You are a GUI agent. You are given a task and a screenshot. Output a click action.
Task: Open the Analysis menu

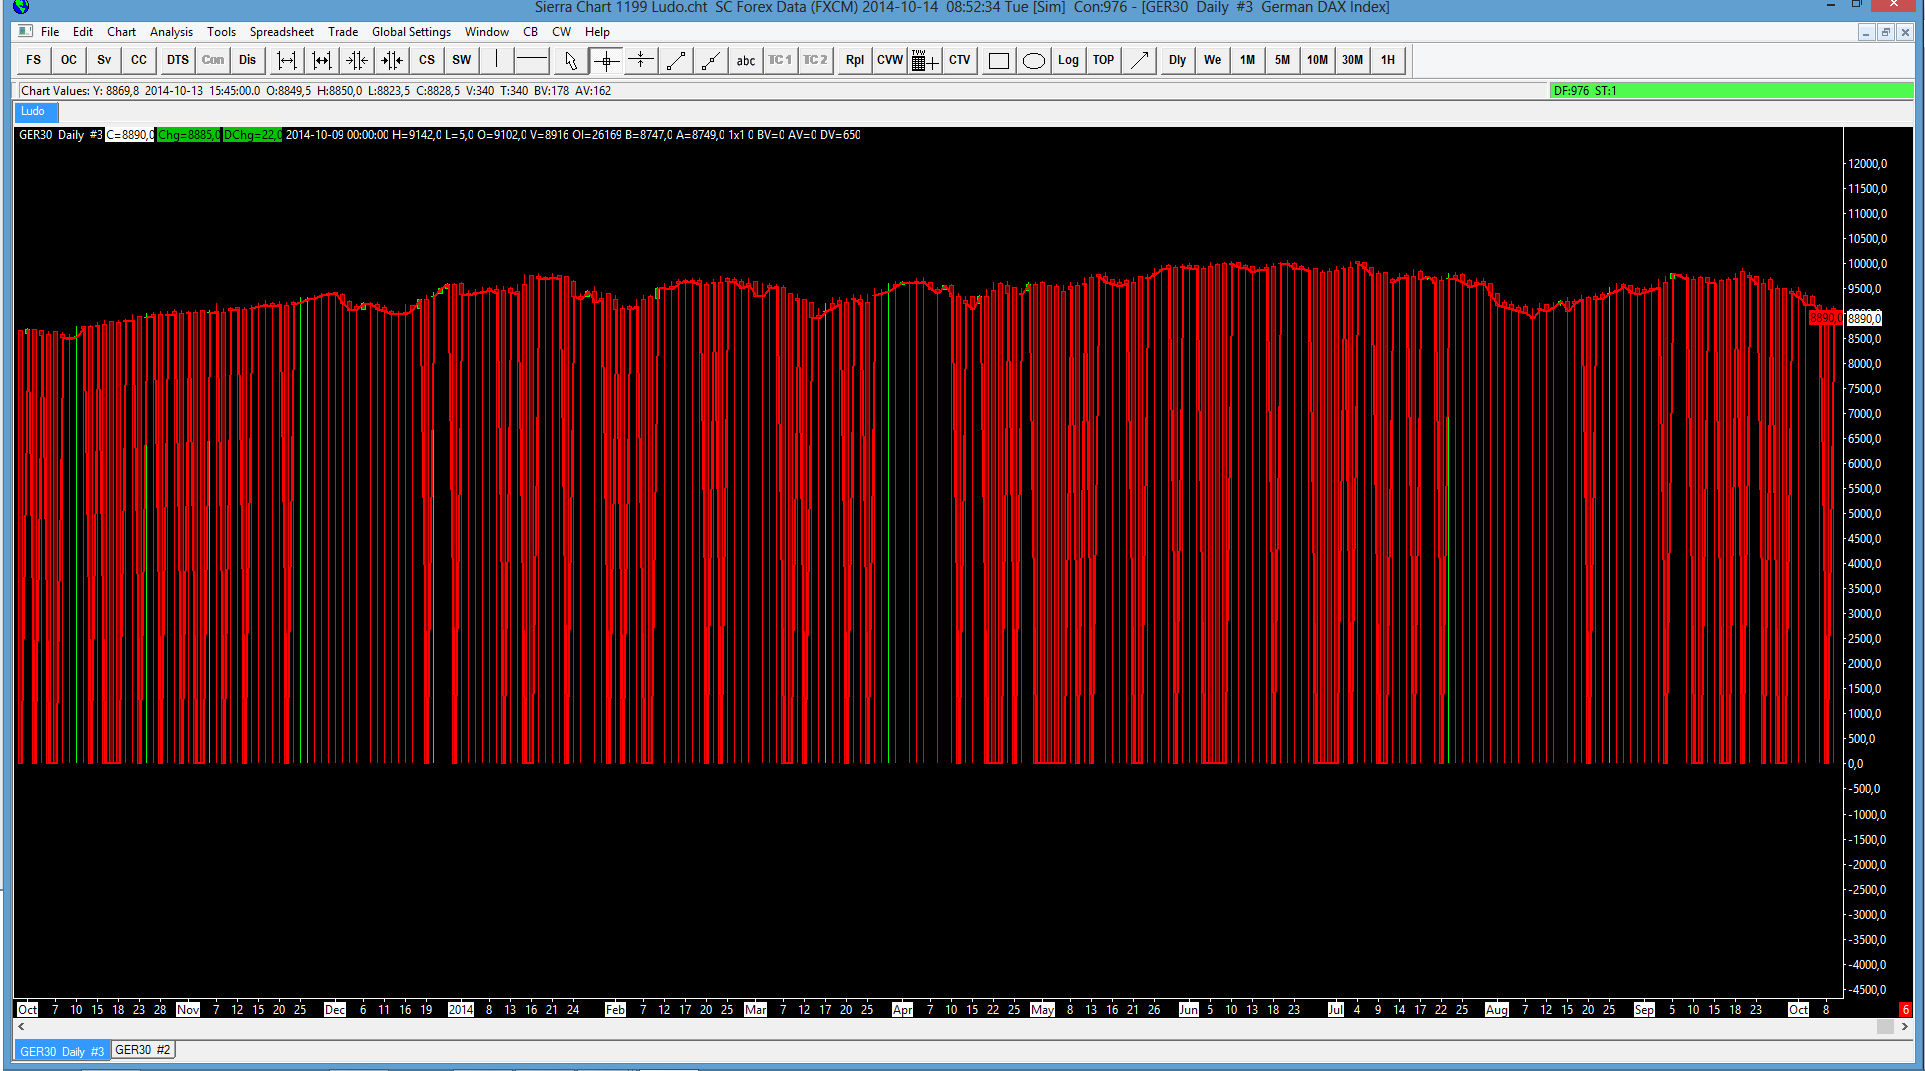171,32
